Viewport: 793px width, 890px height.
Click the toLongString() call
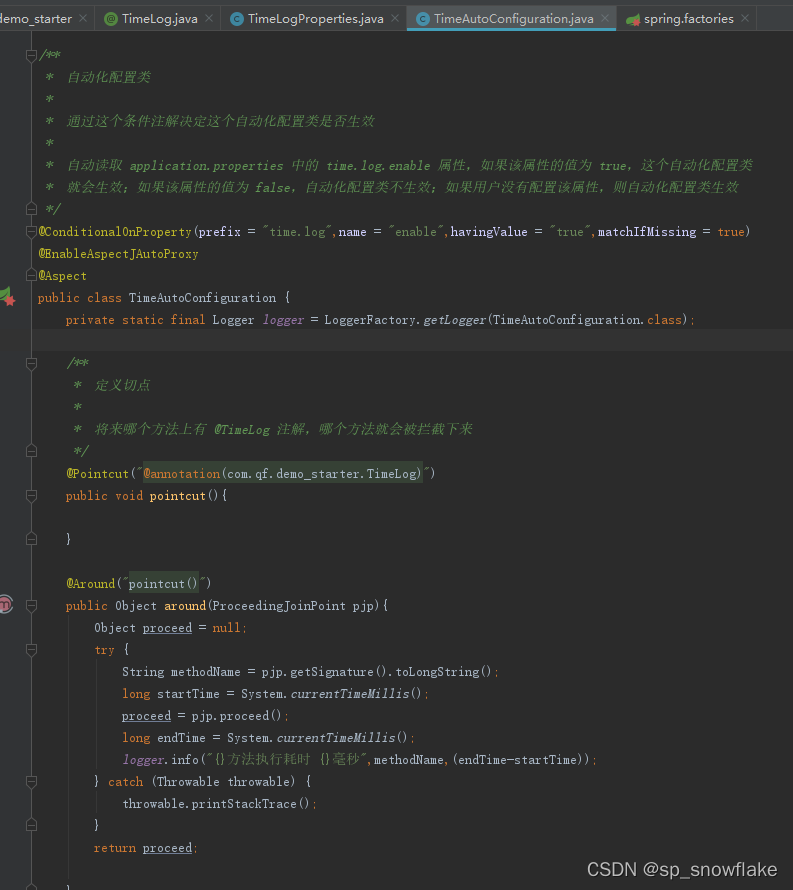[443, 671]
